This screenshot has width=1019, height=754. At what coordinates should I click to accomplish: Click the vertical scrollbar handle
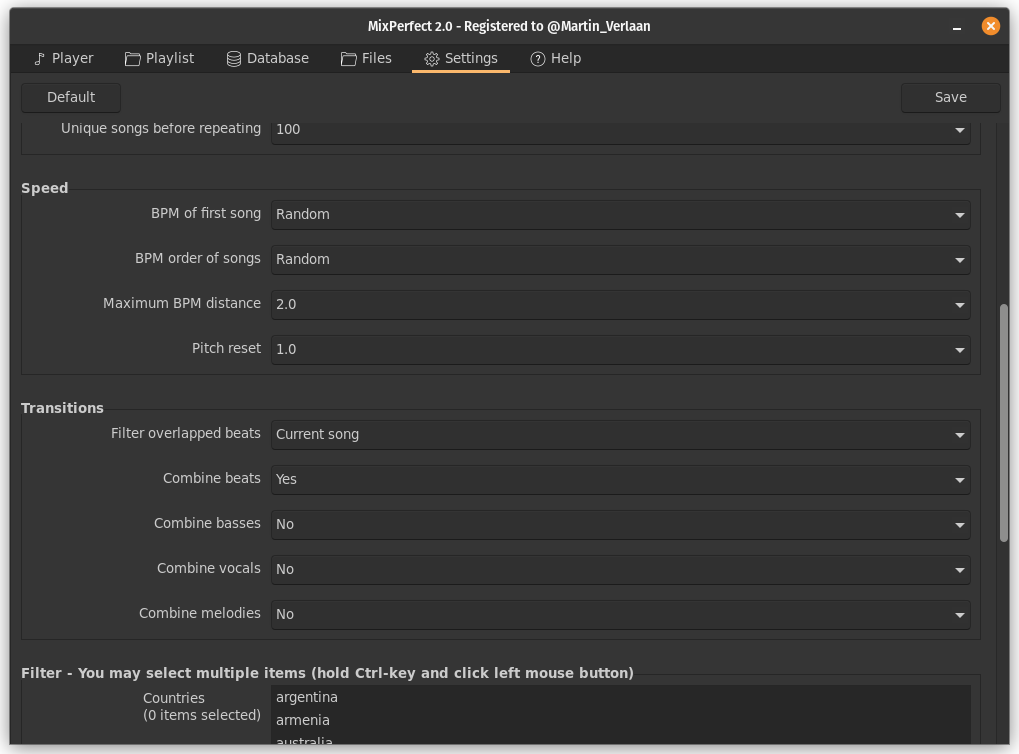pyautogui.click(x=1004, y=422)
